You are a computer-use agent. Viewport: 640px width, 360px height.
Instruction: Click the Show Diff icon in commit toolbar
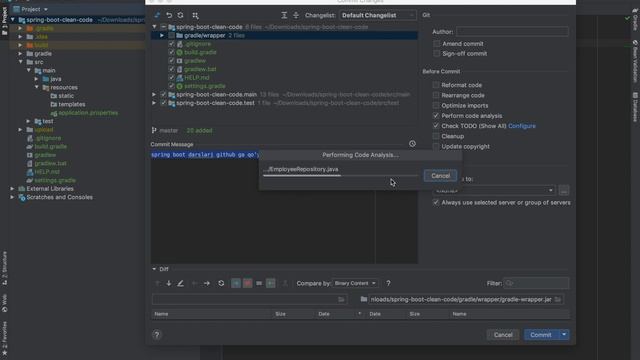[x=157, y=15]
